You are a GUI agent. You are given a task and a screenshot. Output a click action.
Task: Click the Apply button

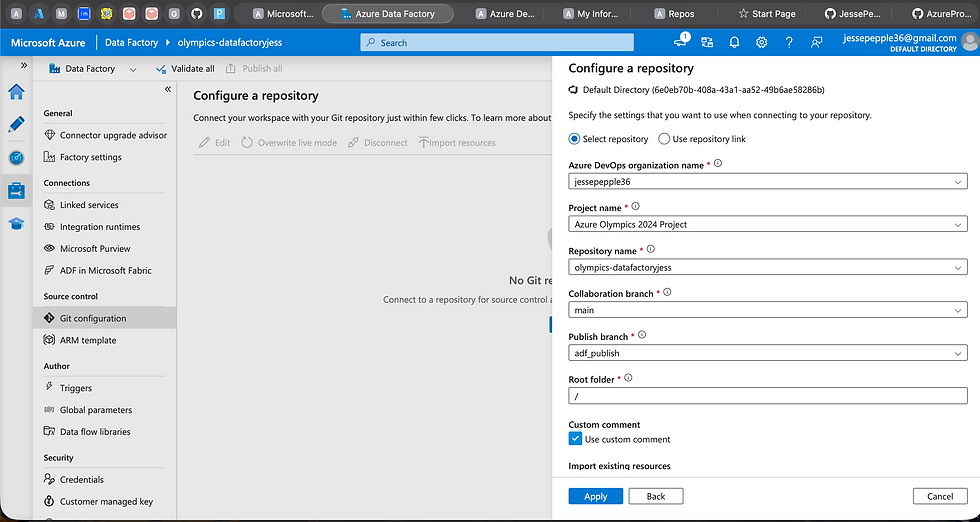pos(595,496)
